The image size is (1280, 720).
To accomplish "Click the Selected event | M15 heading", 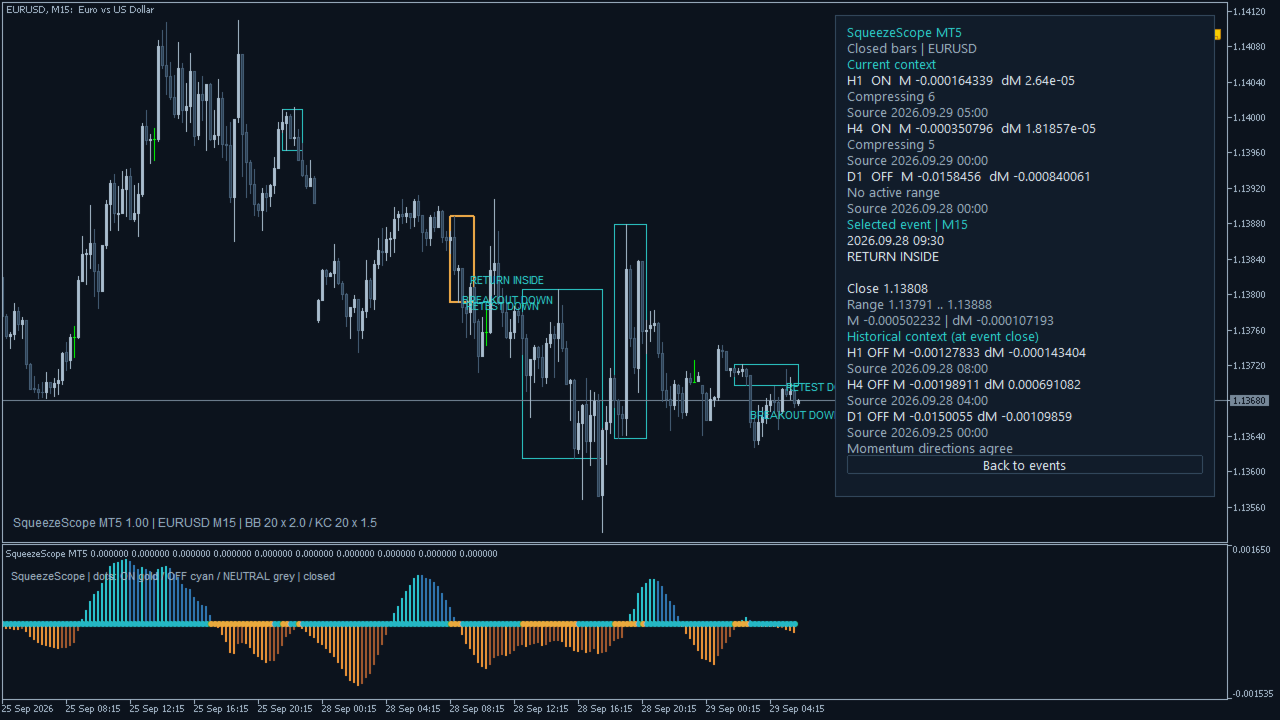I will coord(907,224).
